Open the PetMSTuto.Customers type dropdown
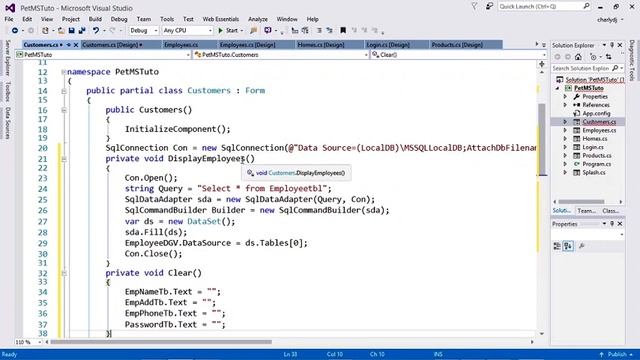Image resolution: width=640 pixels, height=360 pixels. pos(281,55)
